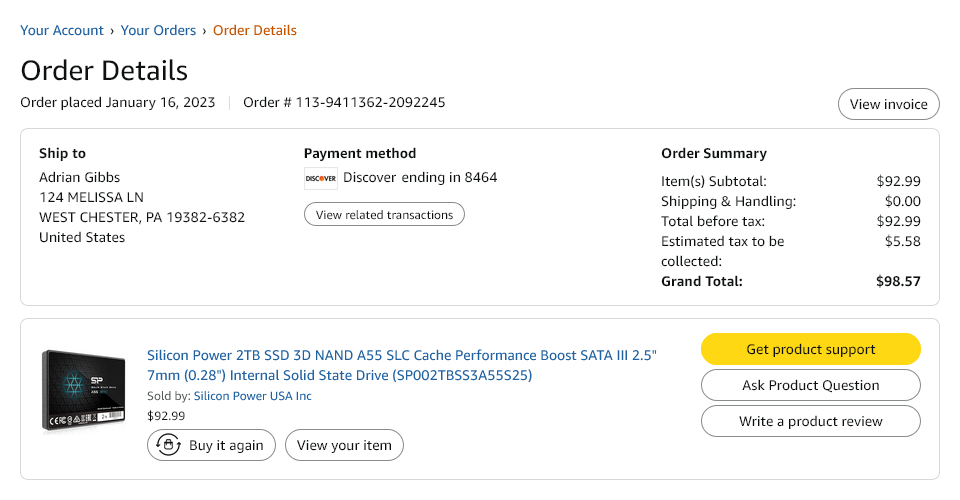Open the Your Account breadcrumb link
Image resolution: width=960 pixels, height=500 pixels.
[62, 30]
